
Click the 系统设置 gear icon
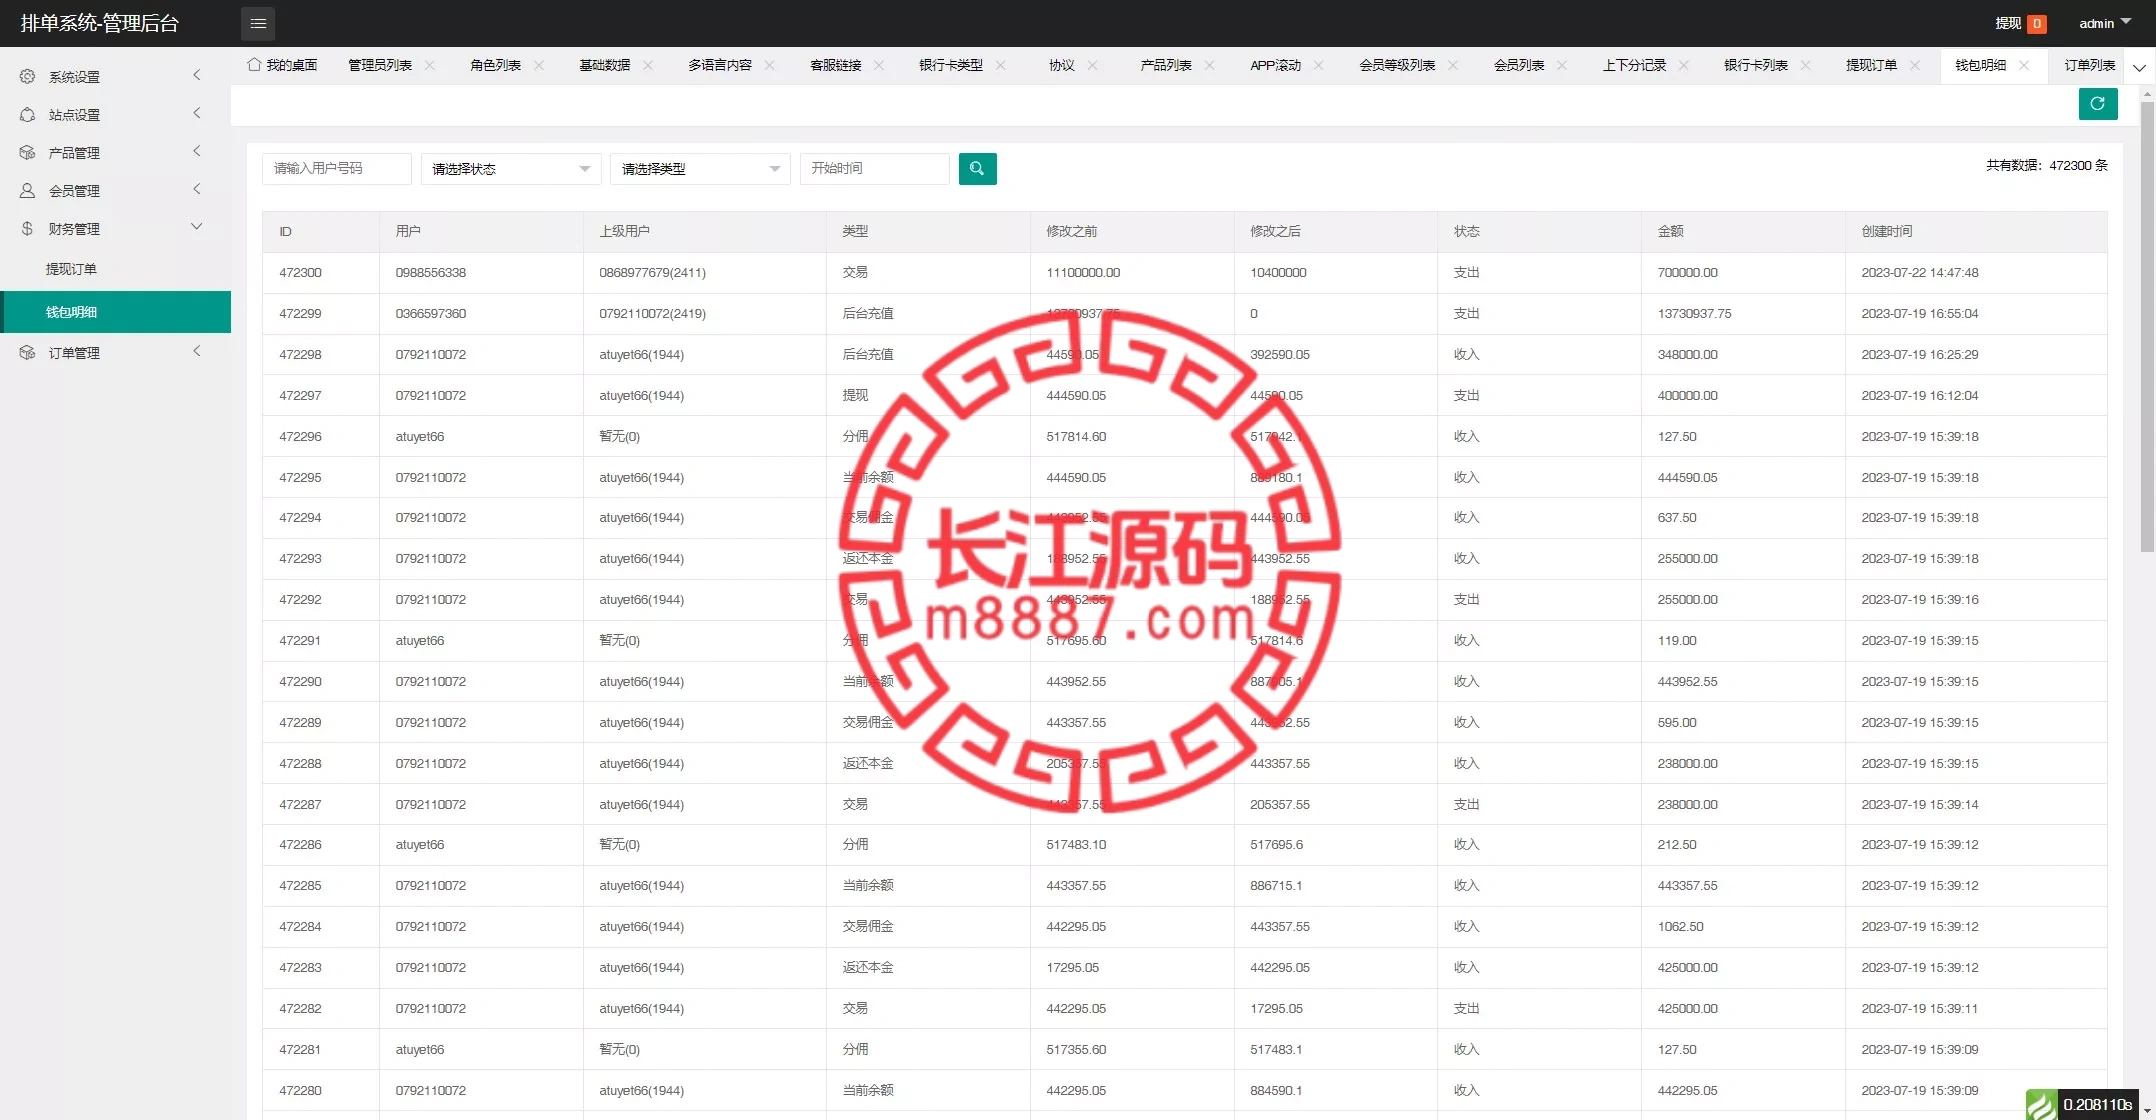pyautogui.click(x=27, y=76)
